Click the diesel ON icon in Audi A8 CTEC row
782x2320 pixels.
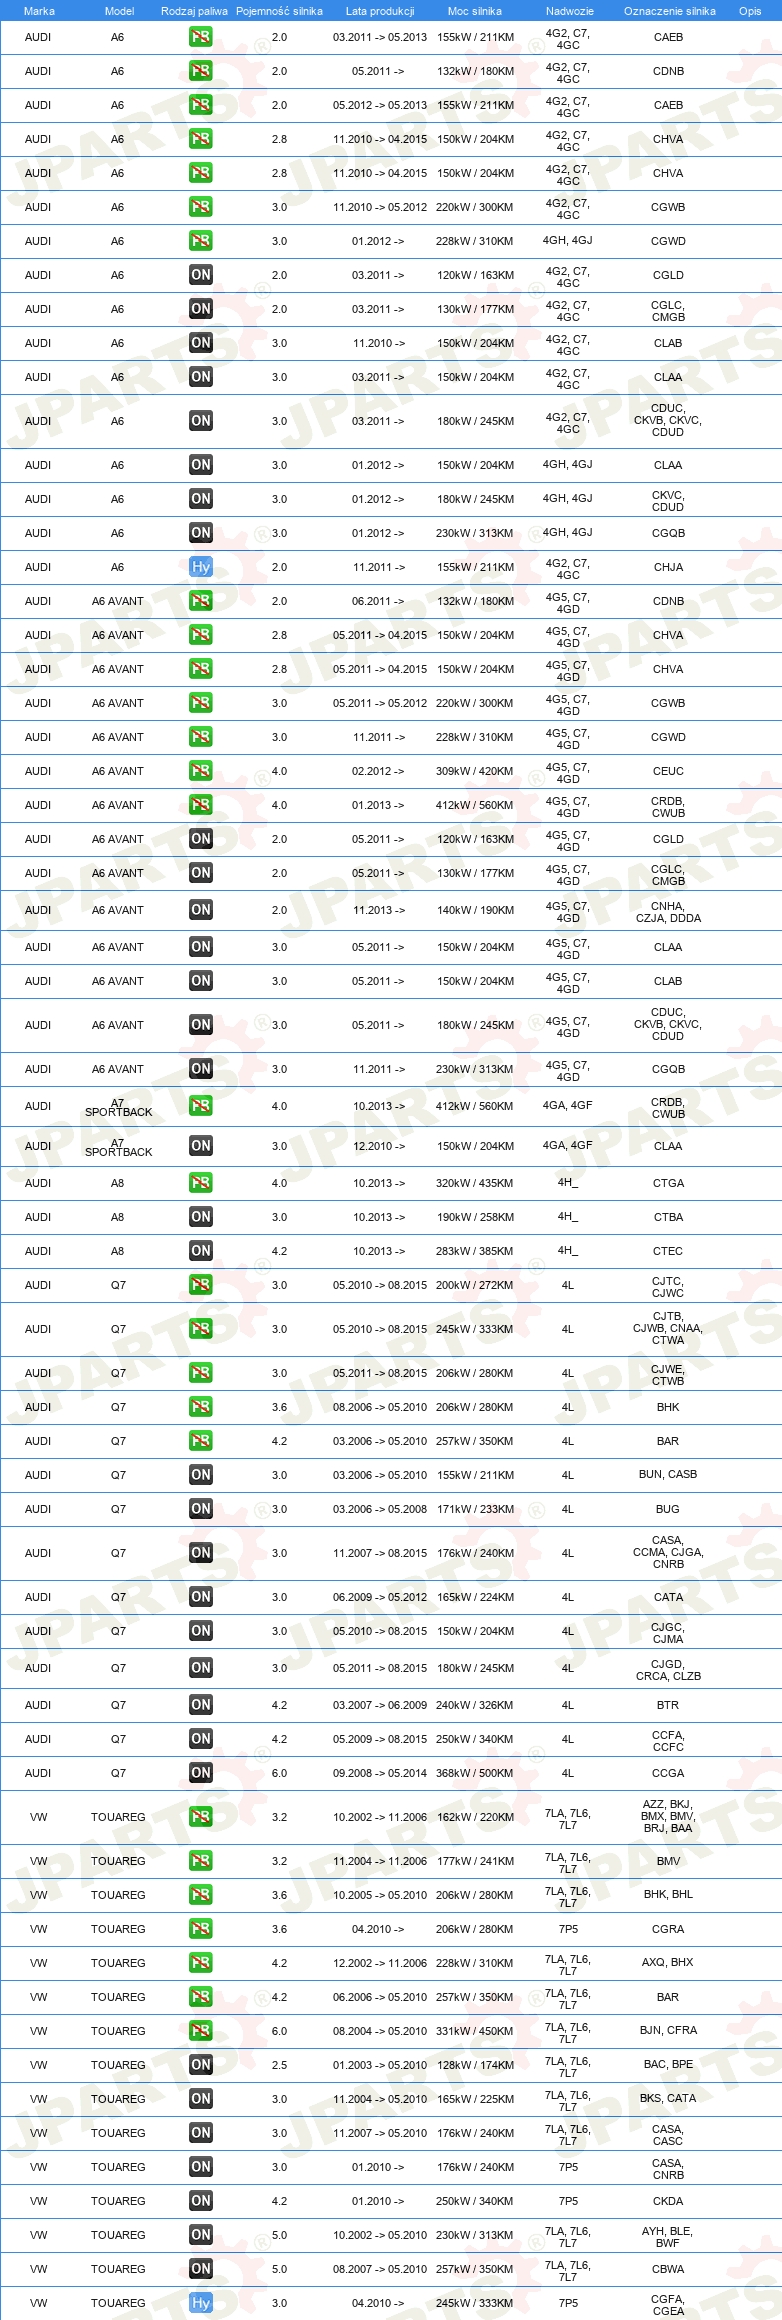click(x=201, y=1251)
